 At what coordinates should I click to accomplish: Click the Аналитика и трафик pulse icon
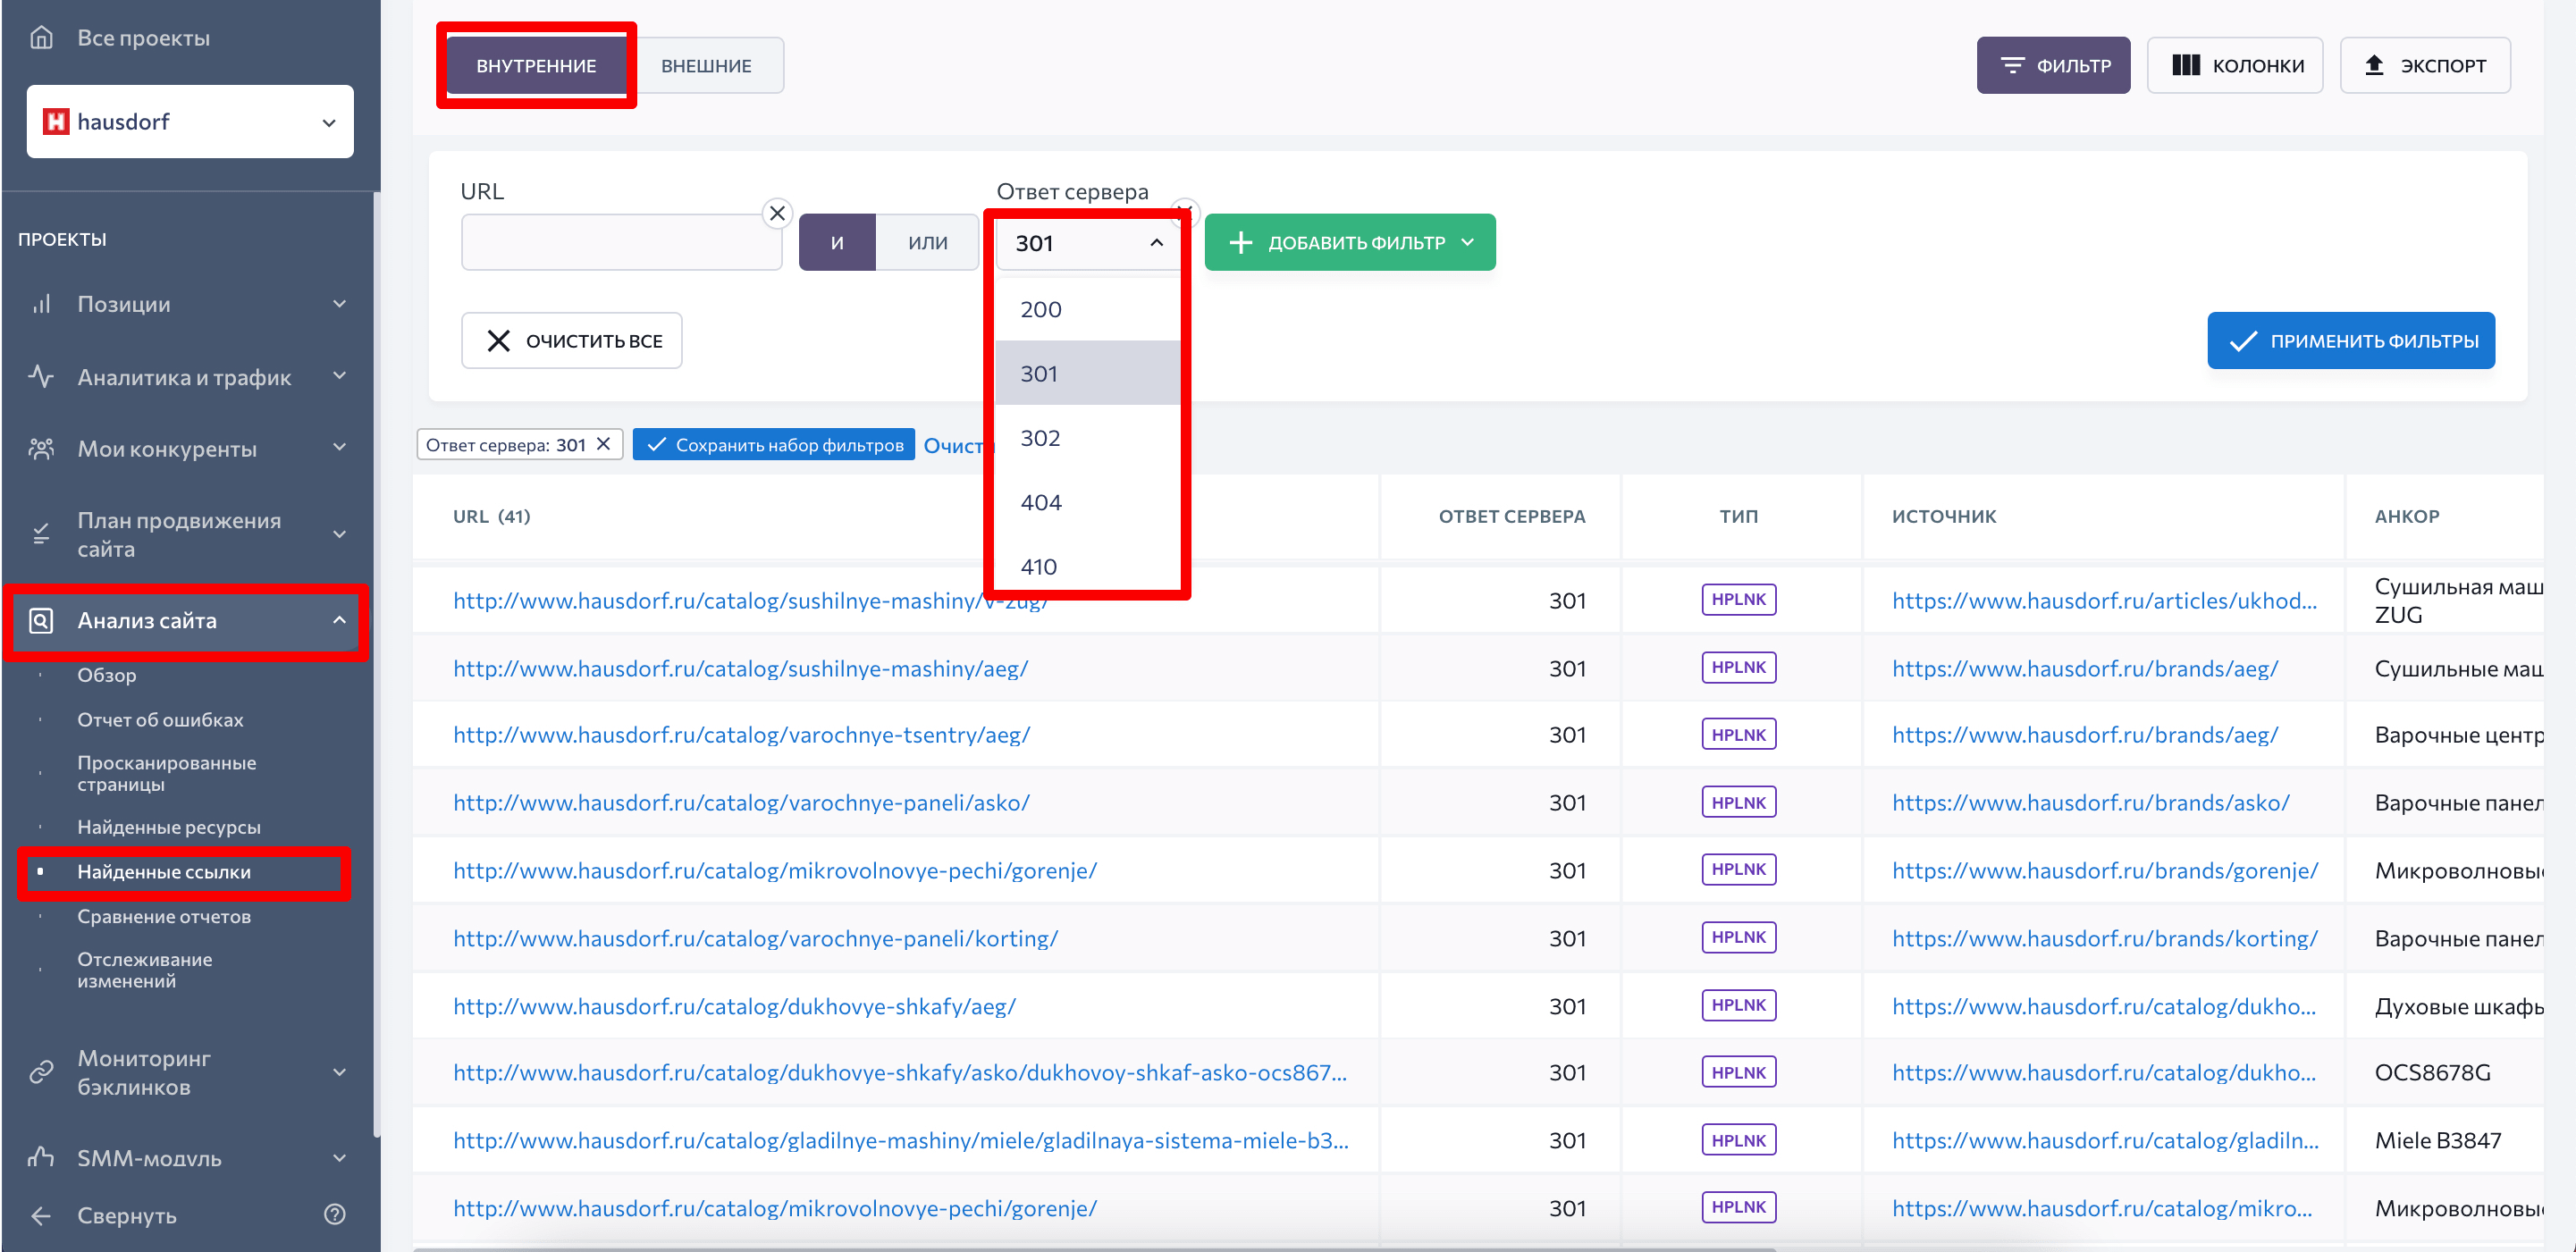pos(41,377)
